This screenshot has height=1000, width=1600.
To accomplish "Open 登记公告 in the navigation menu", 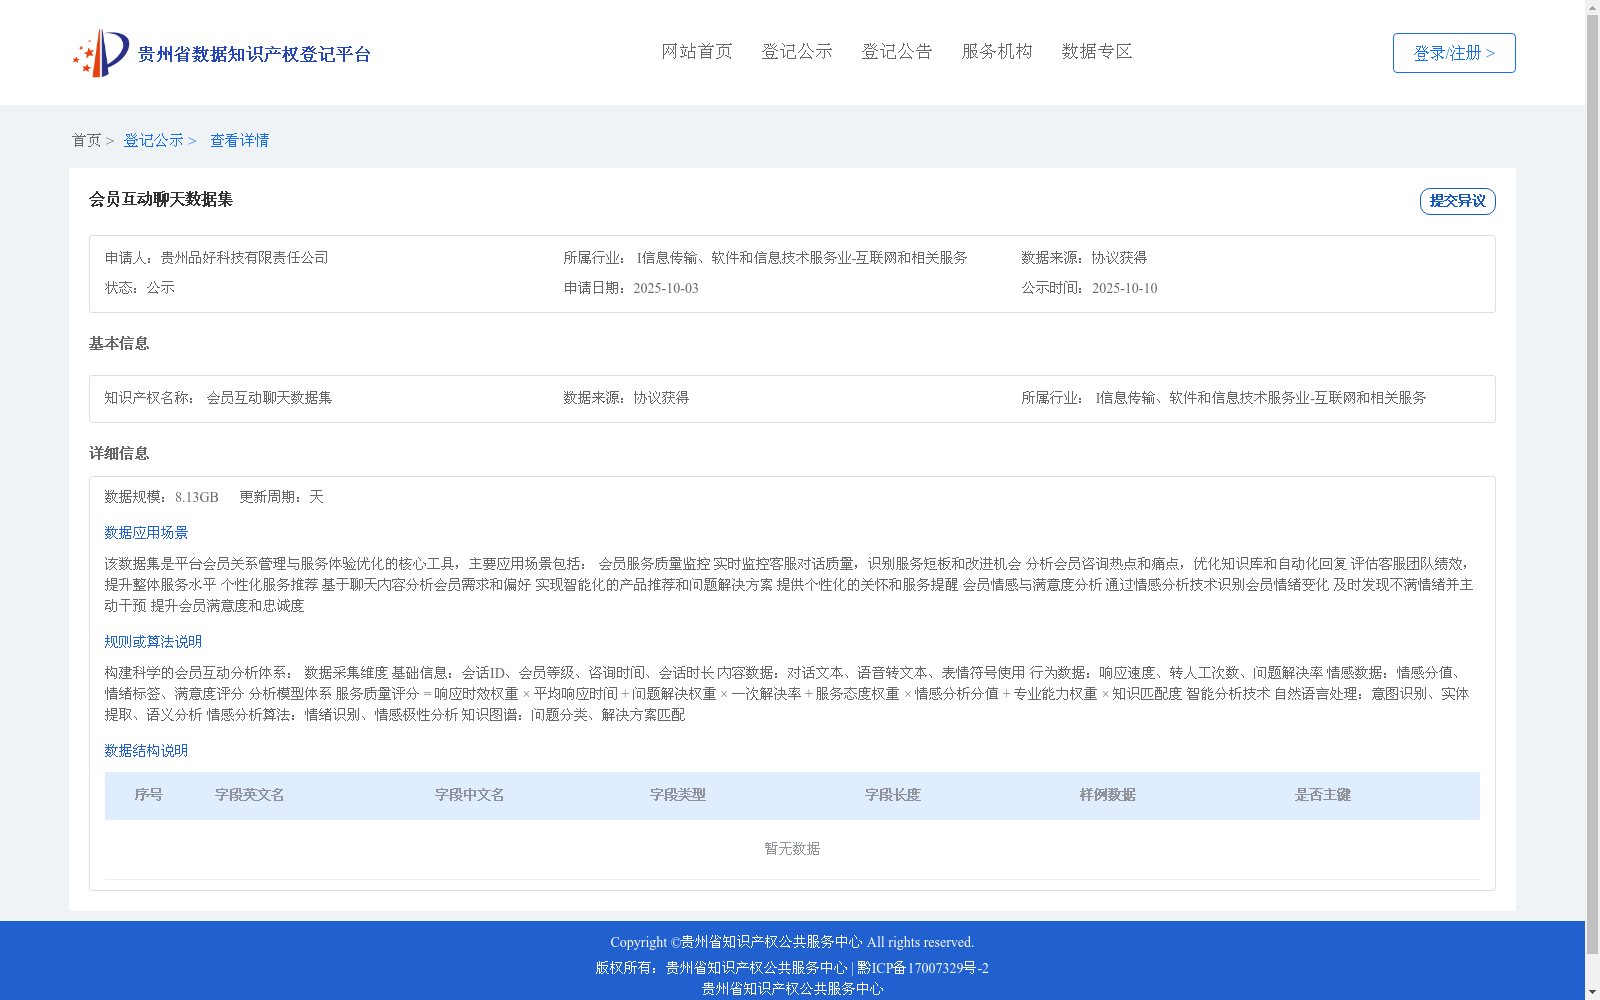I will click(897, 51).
